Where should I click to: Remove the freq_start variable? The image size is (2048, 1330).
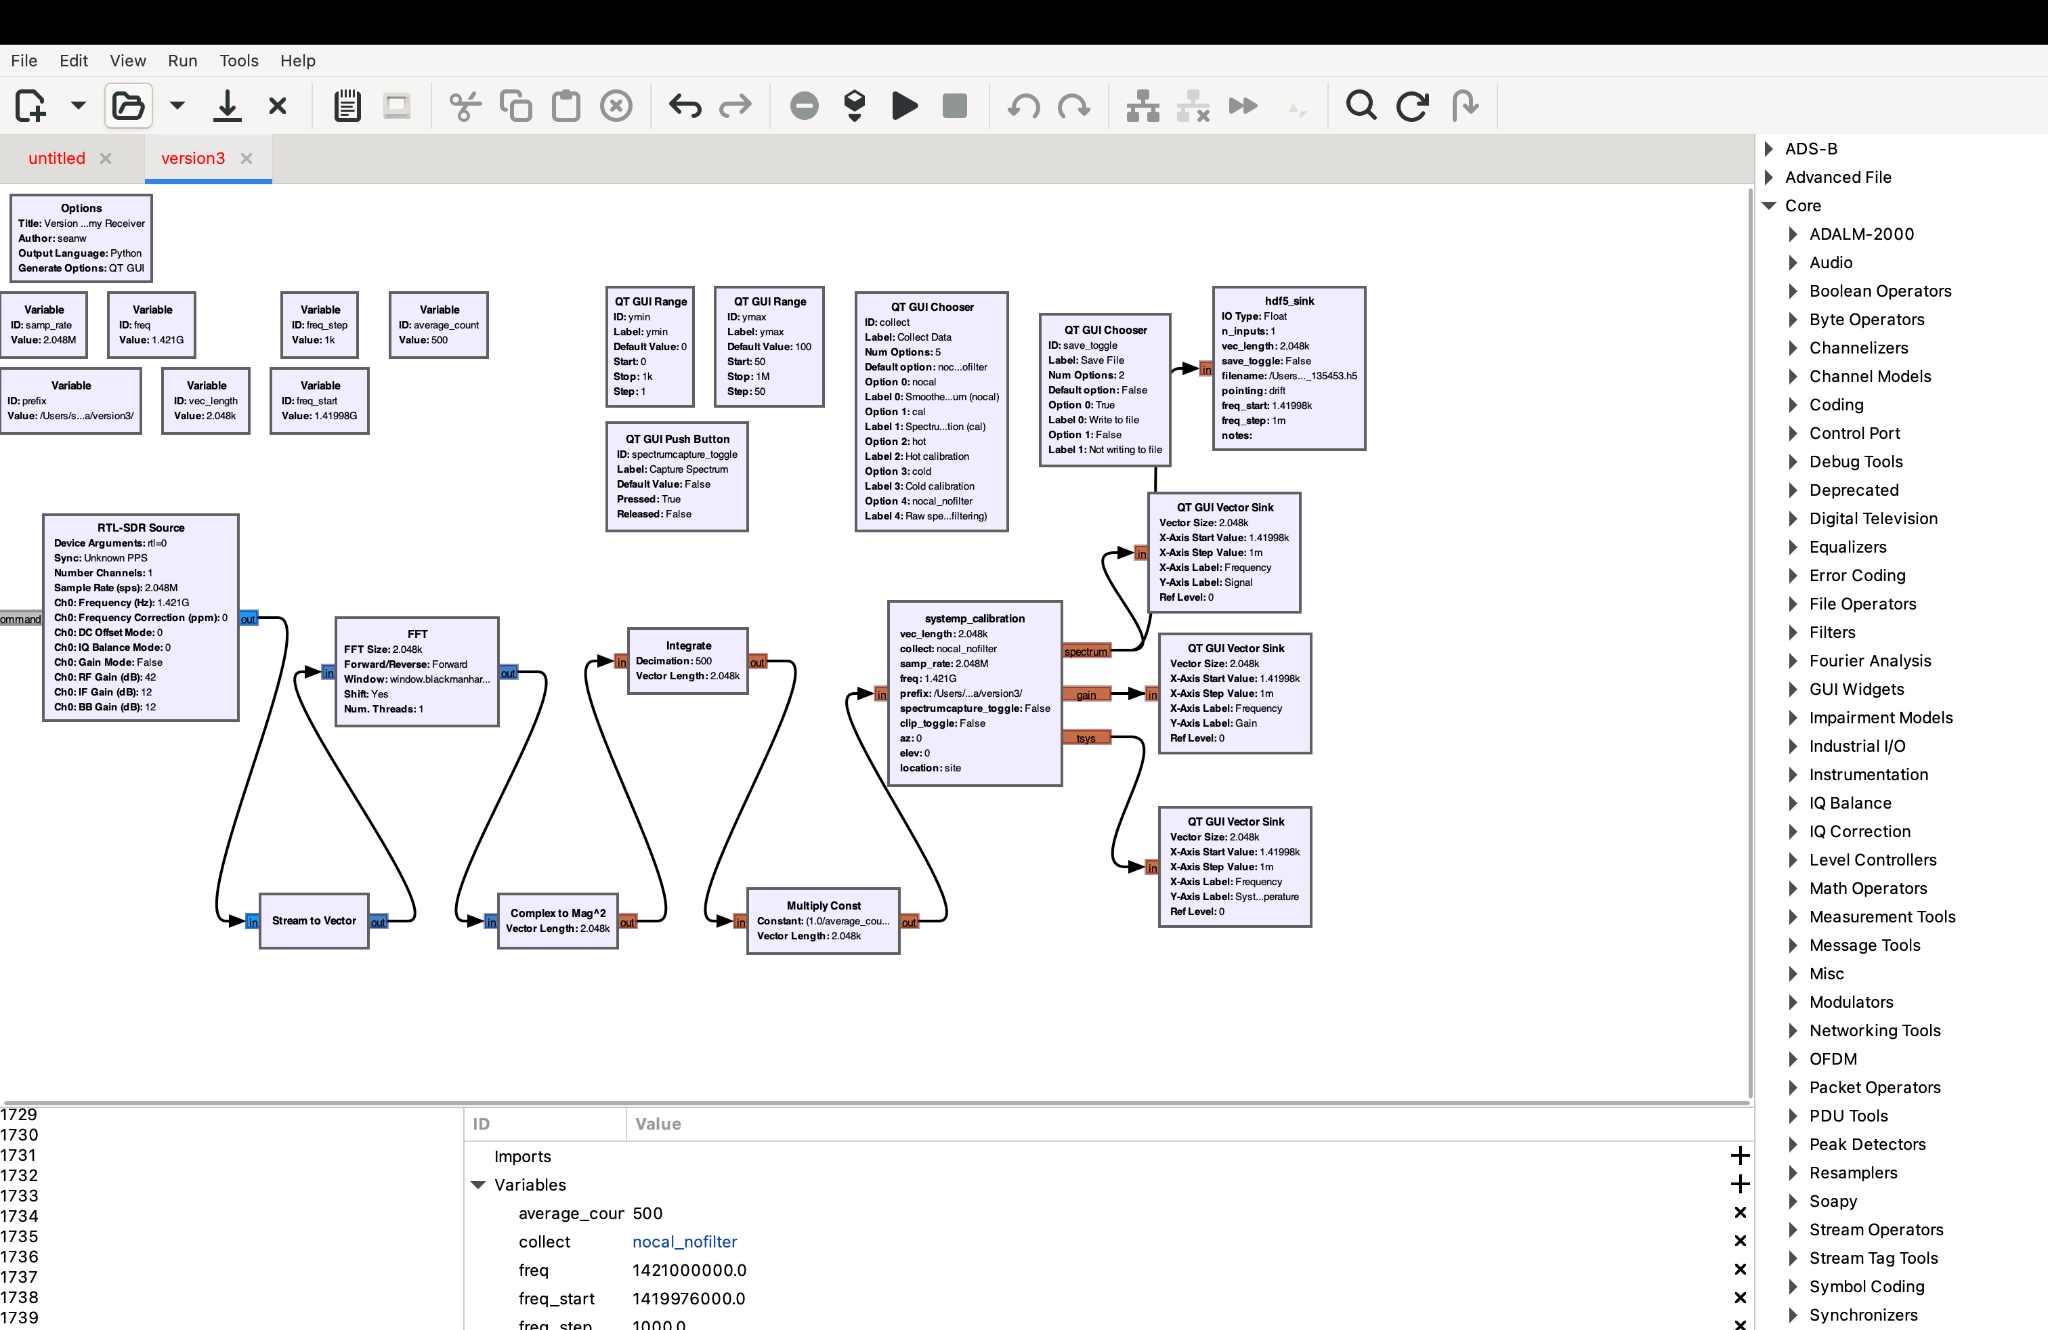[x=1740, y=1298]
